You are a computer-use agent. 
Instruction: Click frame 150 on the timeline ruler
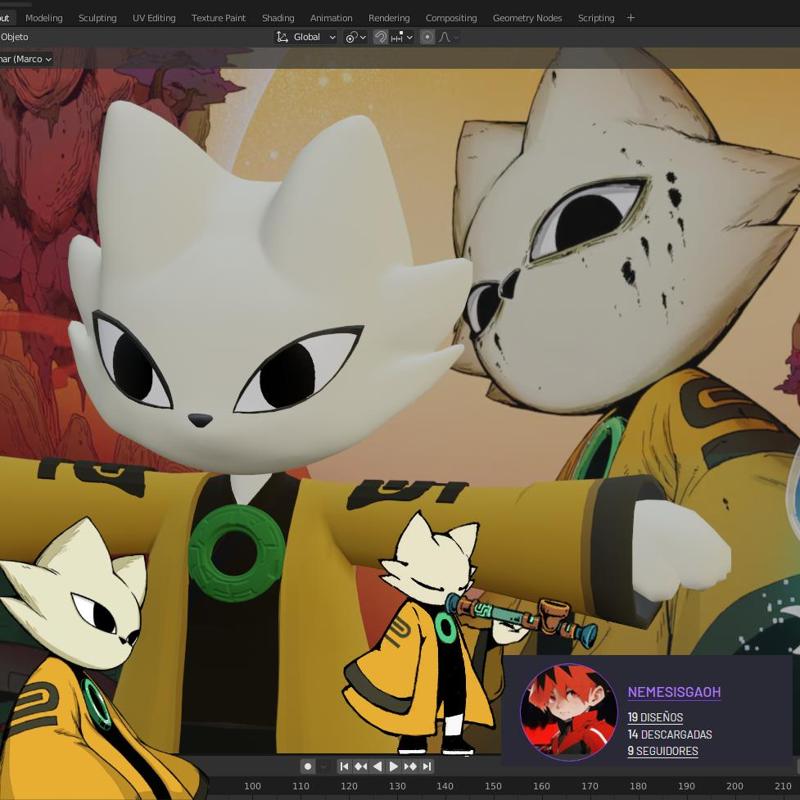tap(493, 786)
